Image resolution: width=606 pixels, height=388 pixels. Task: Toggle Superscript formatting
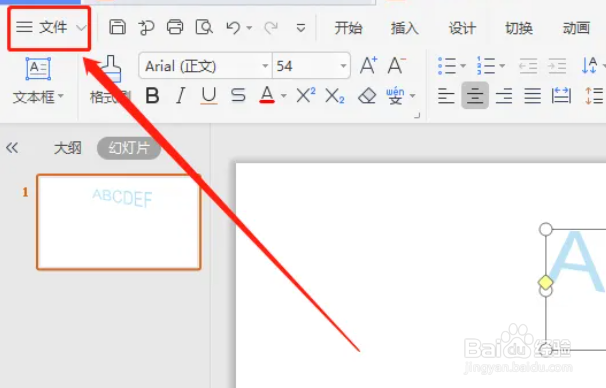click(306, 95)
